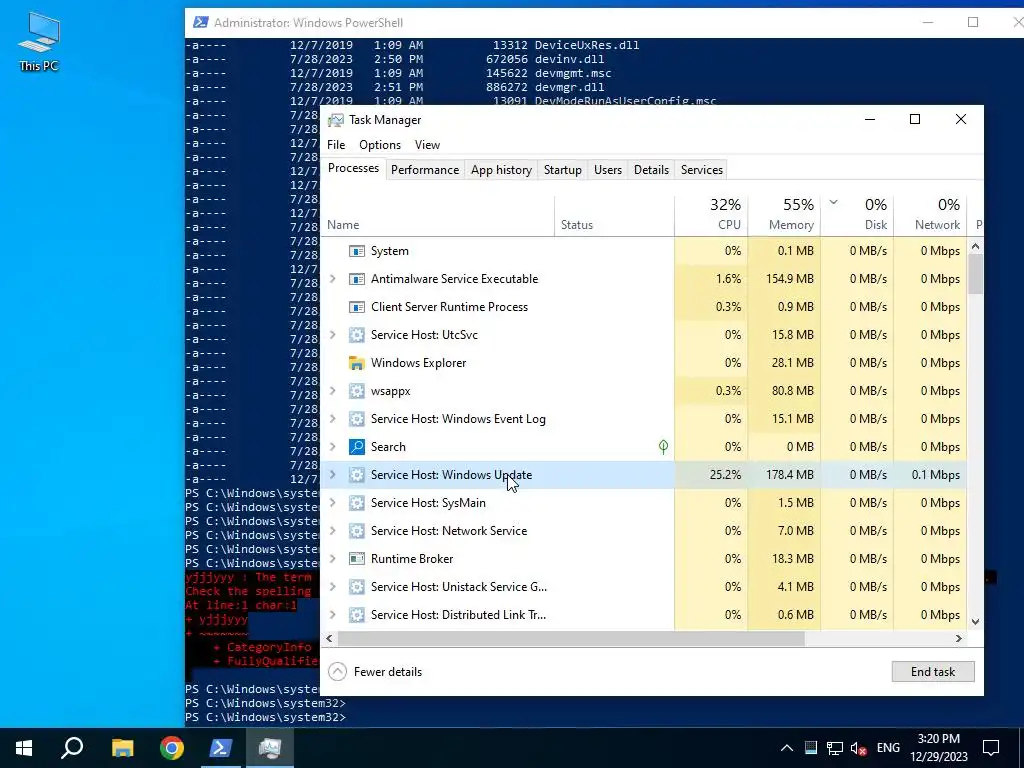
Task: Expand the wsappx process group
Action: tap(332, 391)
